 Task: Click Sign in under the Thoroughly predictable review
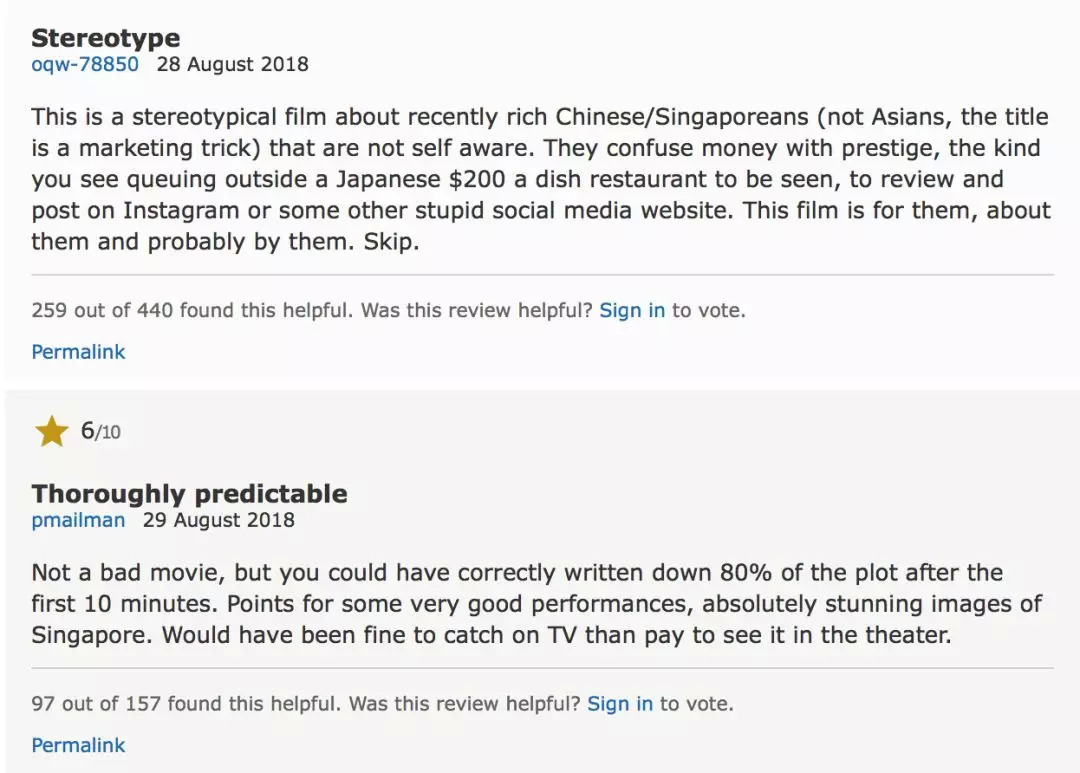pos(620,704)
